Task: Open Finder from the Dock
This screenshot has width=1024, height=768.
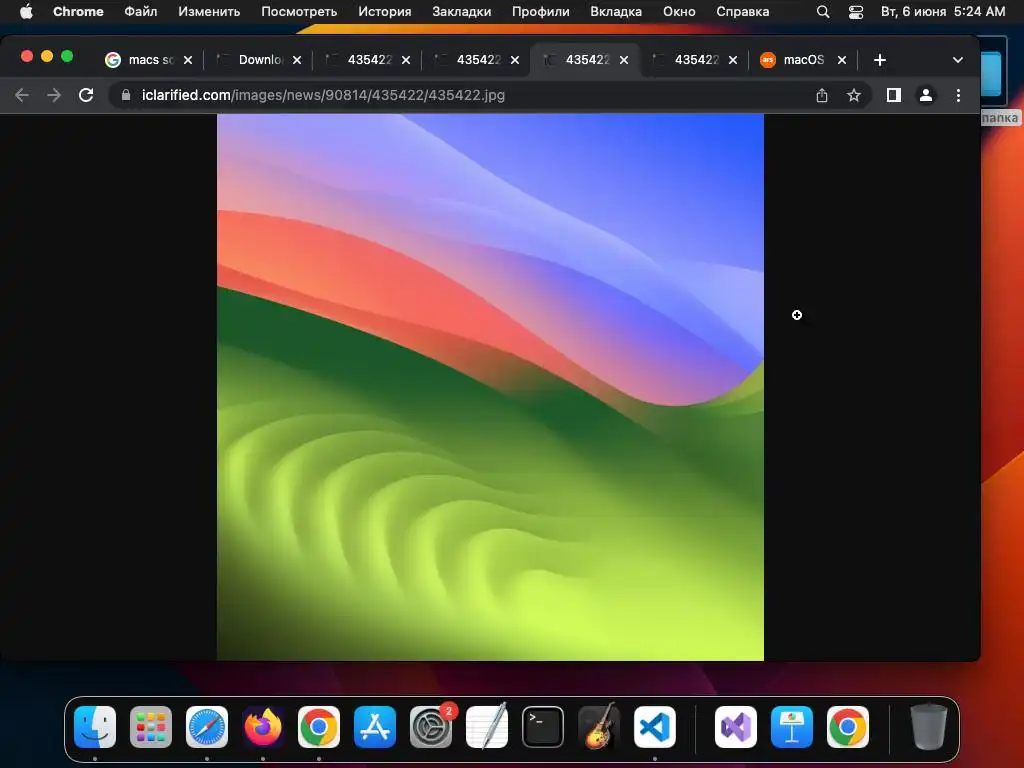Action: 95,727
